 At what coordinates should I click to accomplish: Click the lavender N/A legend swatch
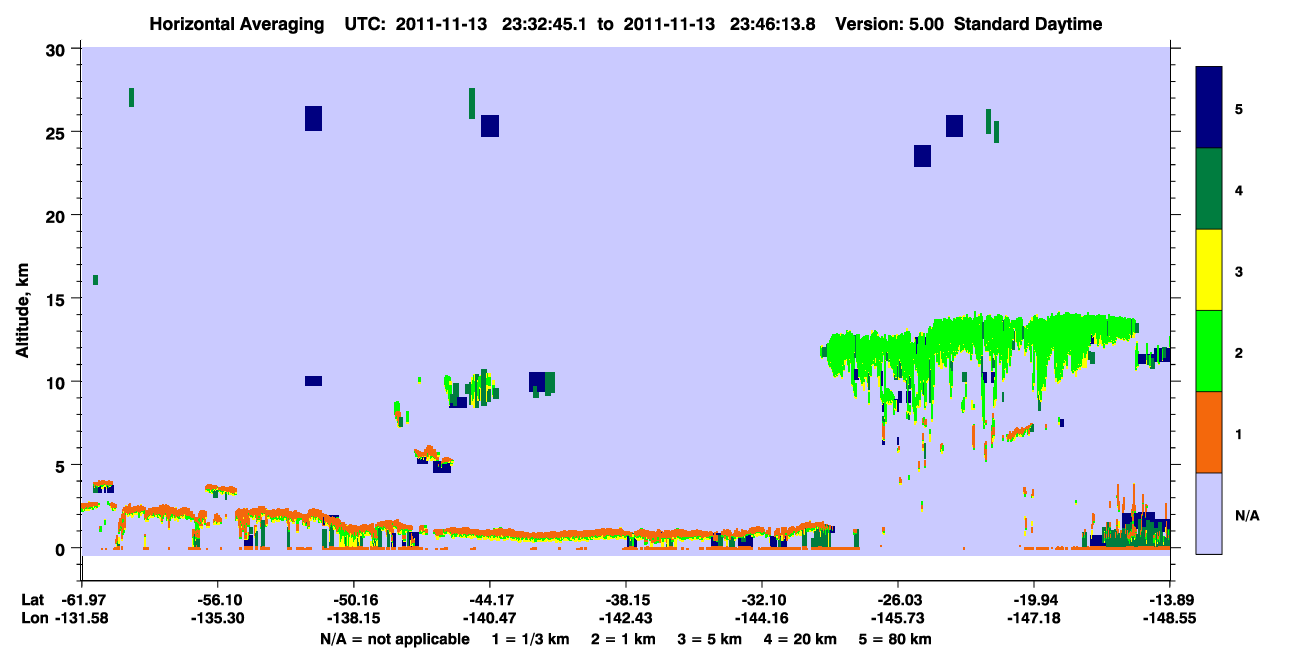point(1209,513)
